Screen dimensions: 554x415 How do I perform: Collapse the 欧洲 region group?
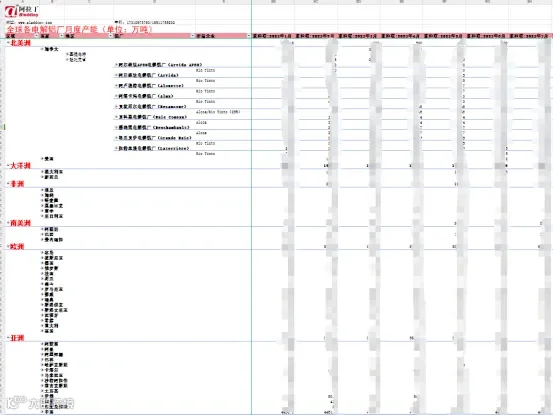click(x=8, y=246)
